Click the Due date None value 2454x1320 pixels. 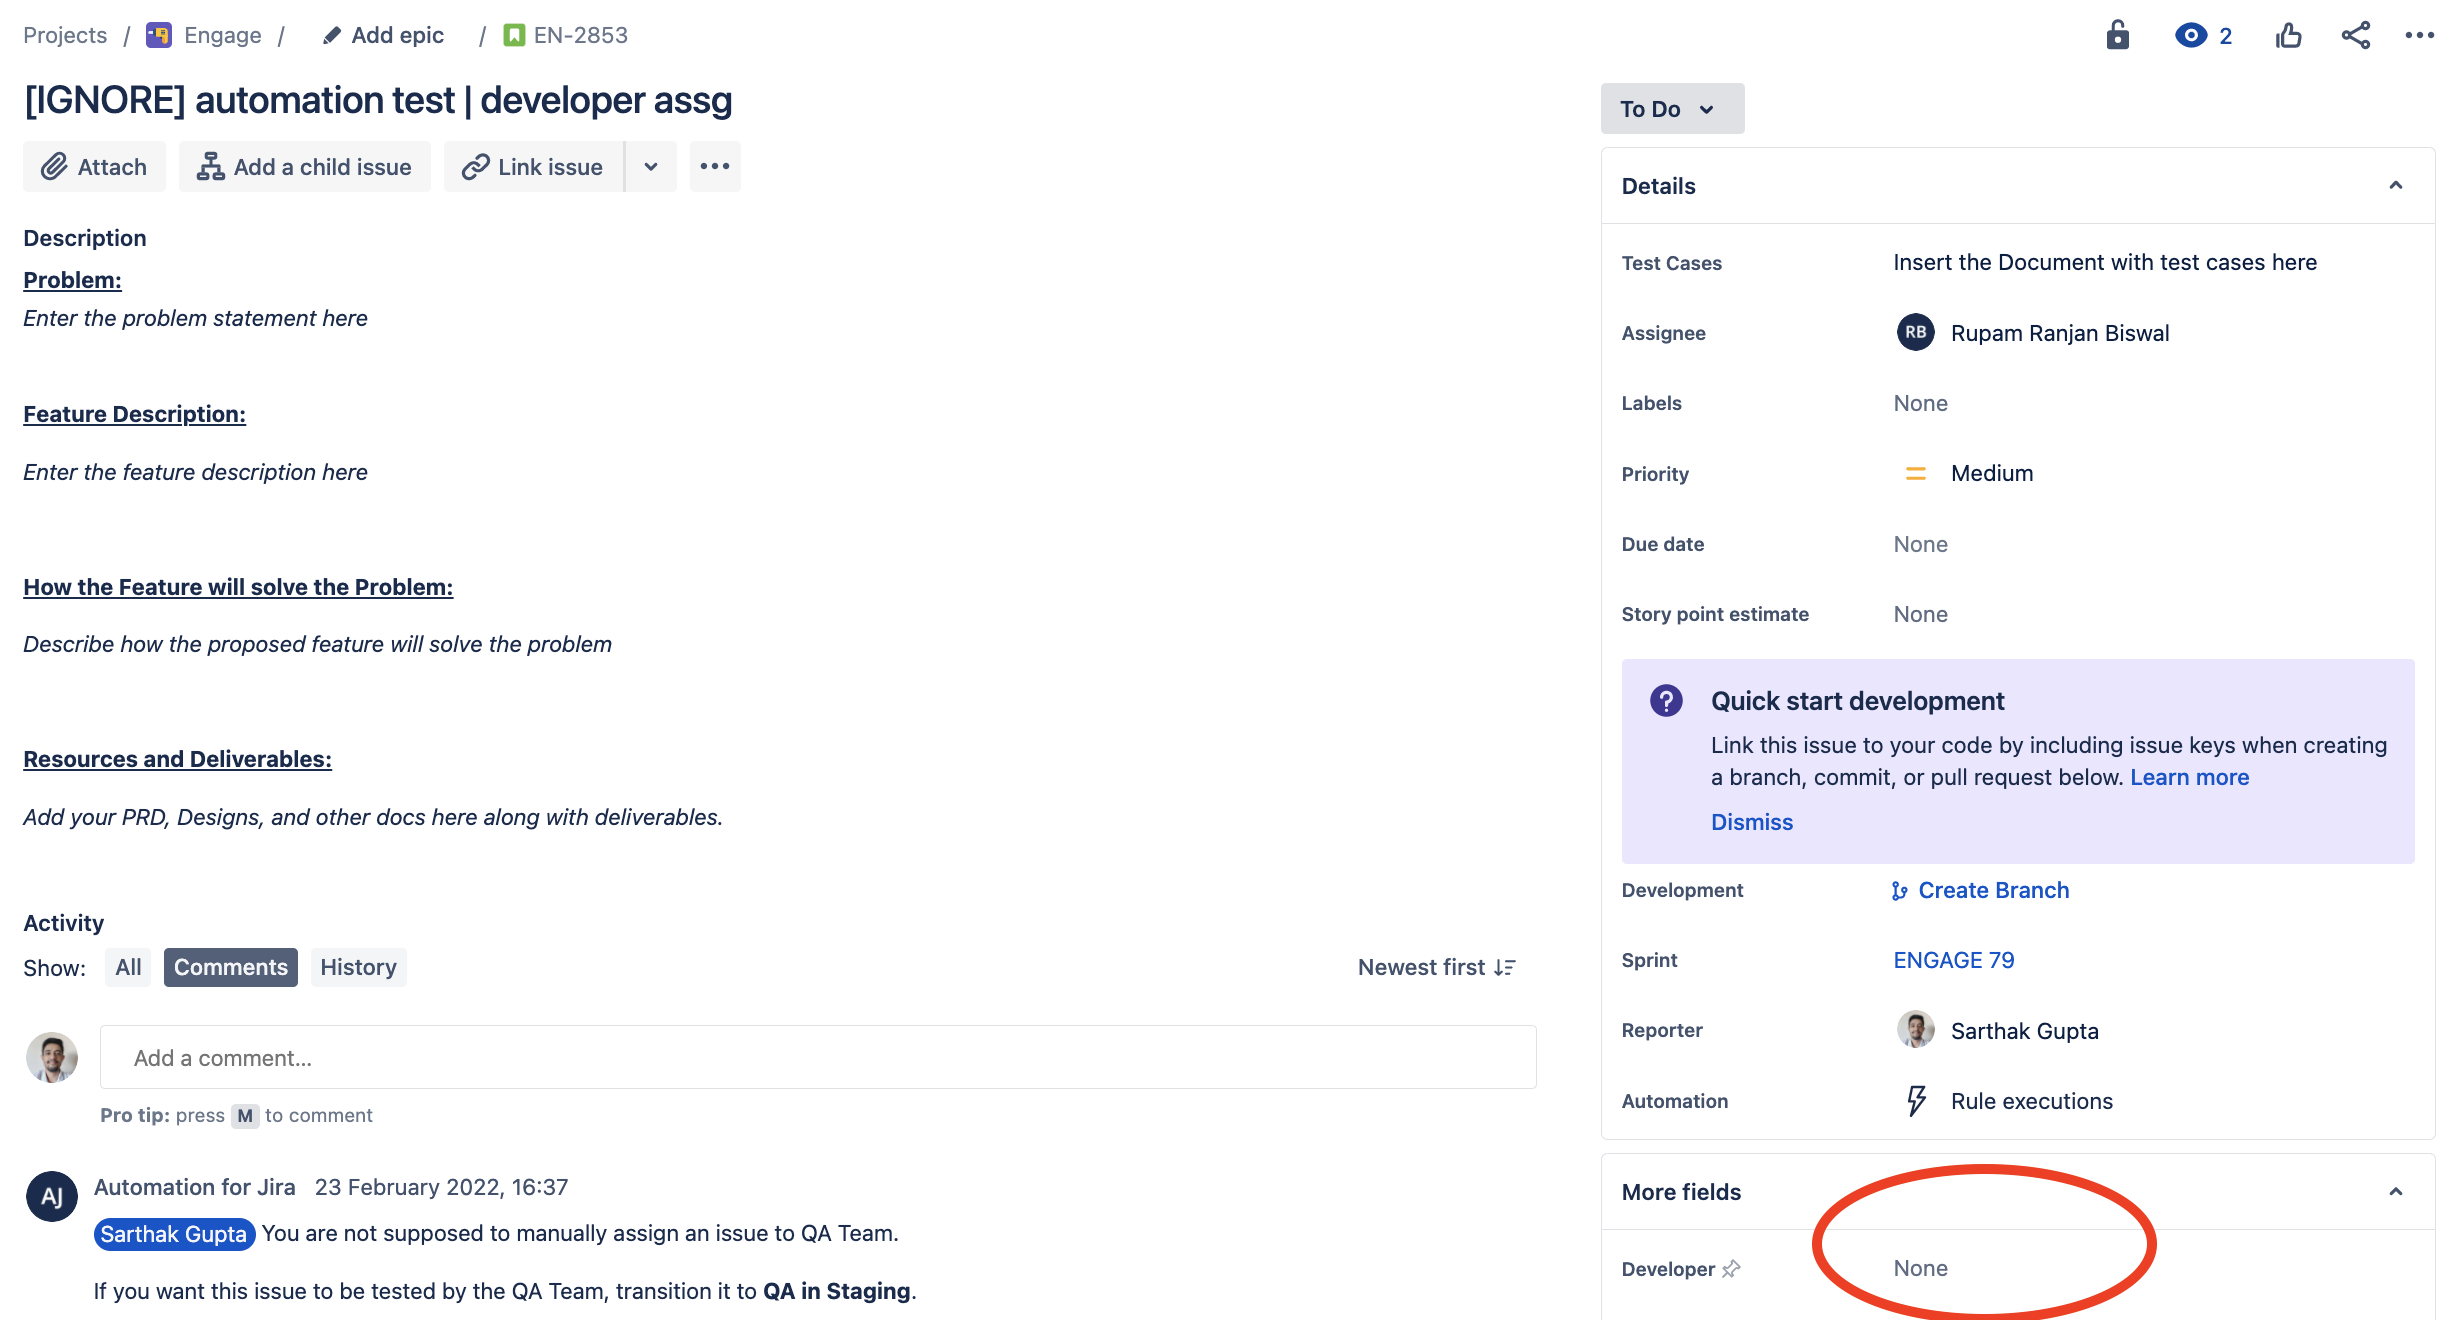click(x=1920, y=544)
